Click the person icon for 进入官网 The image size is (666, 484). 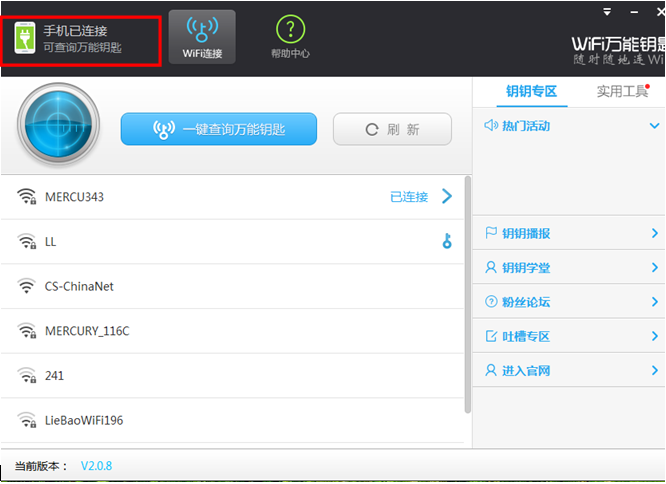tap(491, 370)
